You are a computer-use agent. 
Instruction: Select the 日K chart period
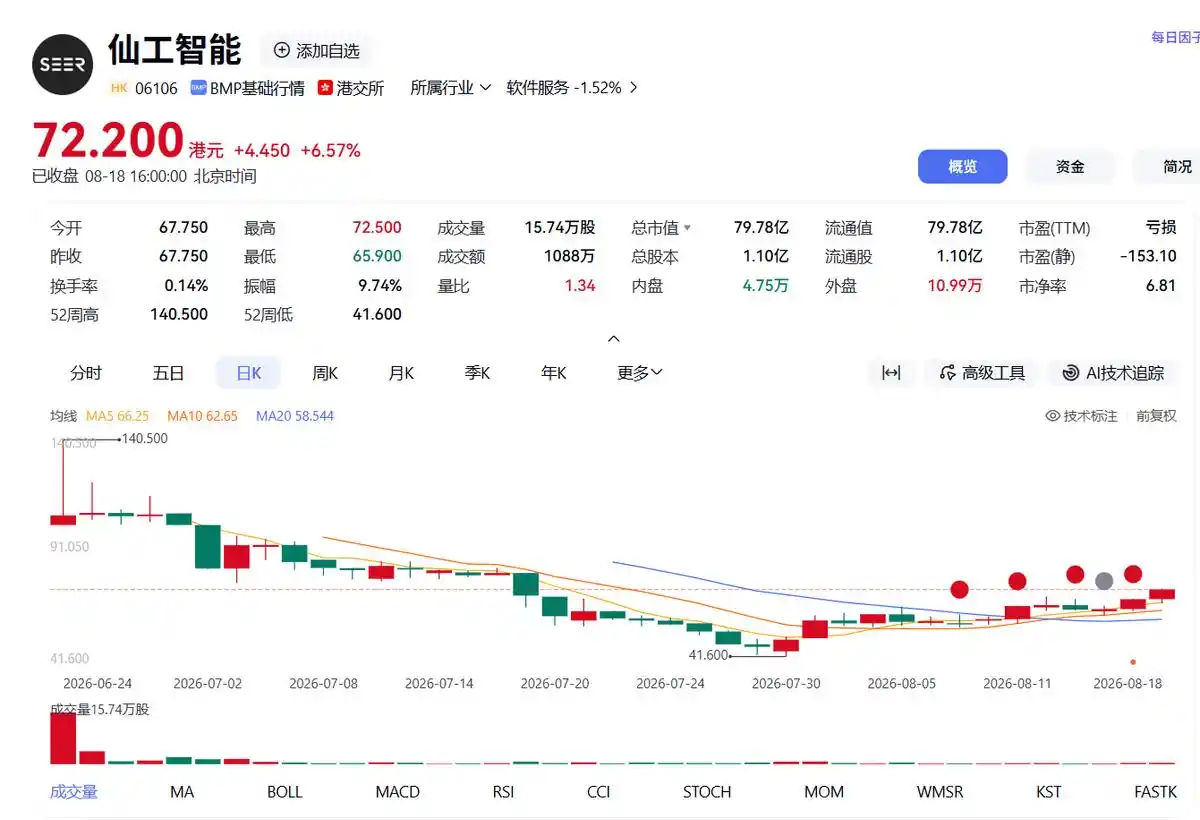tap(248, 373)
